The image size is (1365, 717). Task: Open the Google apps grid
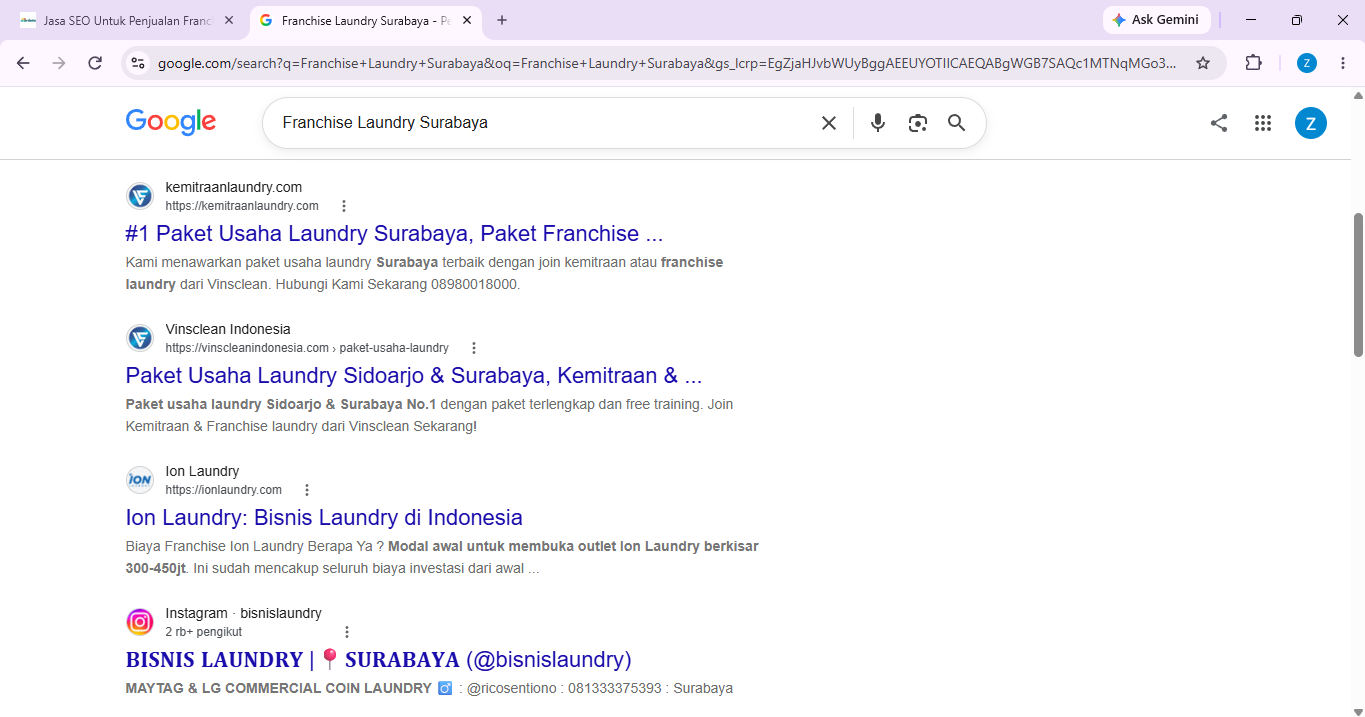pyautogui.click(x=1262, y=123)
